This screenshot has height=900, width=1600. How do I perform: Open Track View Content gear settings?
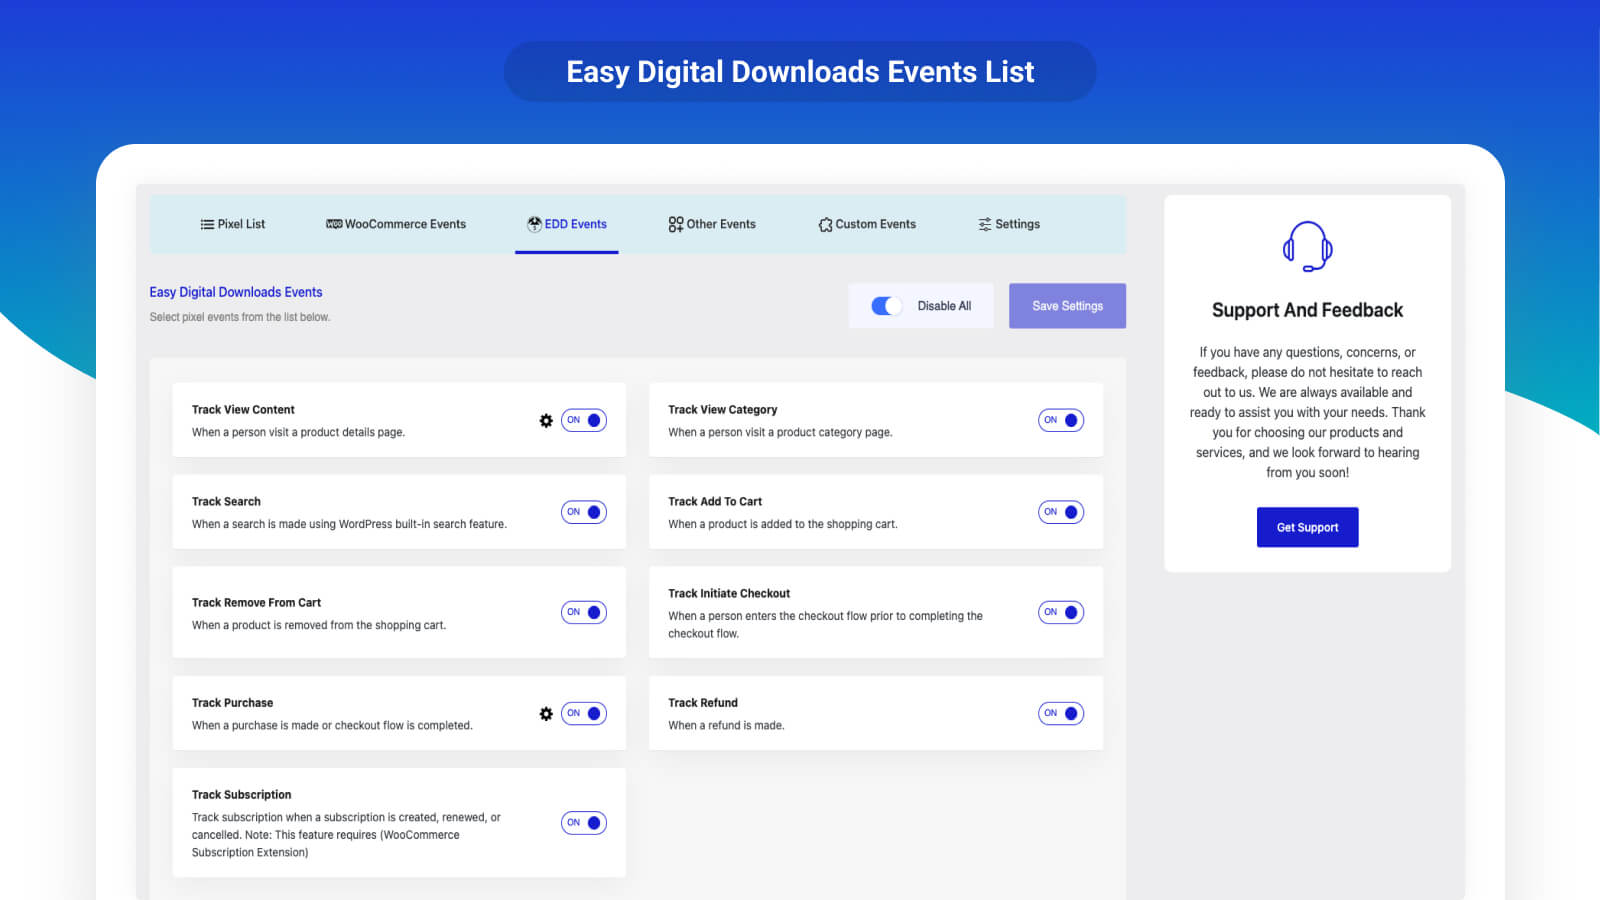pos(546,421)
